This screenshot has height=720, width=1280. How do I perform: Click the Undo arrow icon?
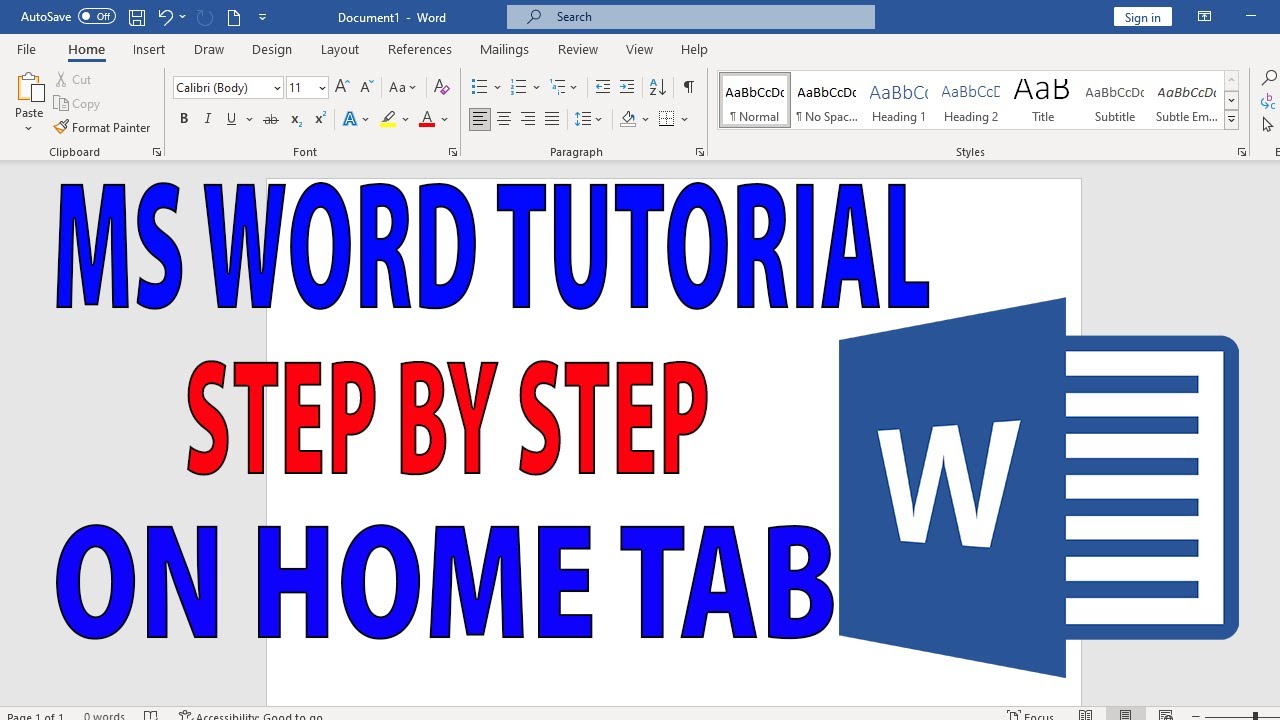pos(165,17)
